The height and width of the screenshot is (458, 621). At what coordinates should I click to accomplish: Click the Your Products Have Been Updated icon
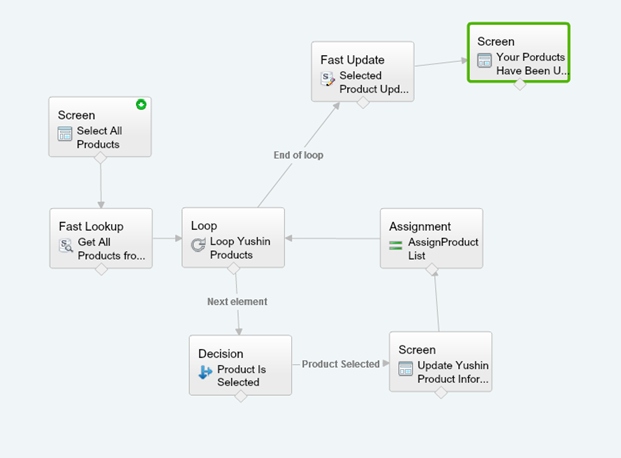pyautogui.click(x=485, y=61)
